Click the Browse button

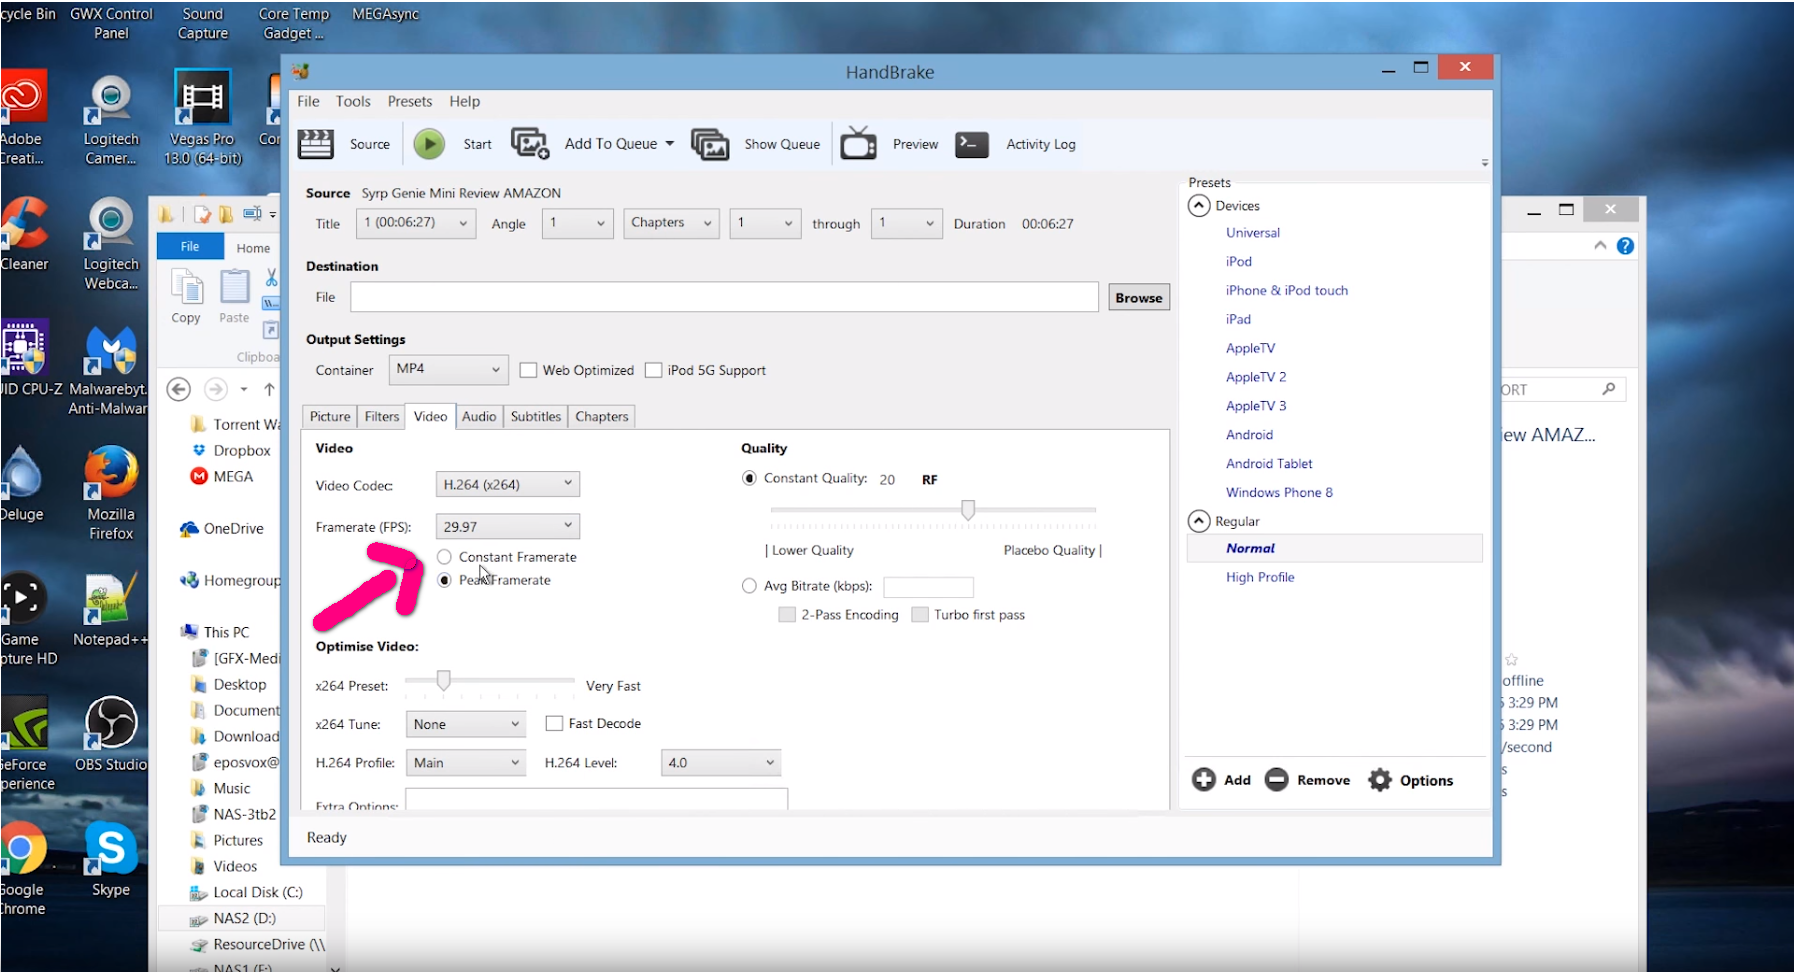coord(1138,297)
